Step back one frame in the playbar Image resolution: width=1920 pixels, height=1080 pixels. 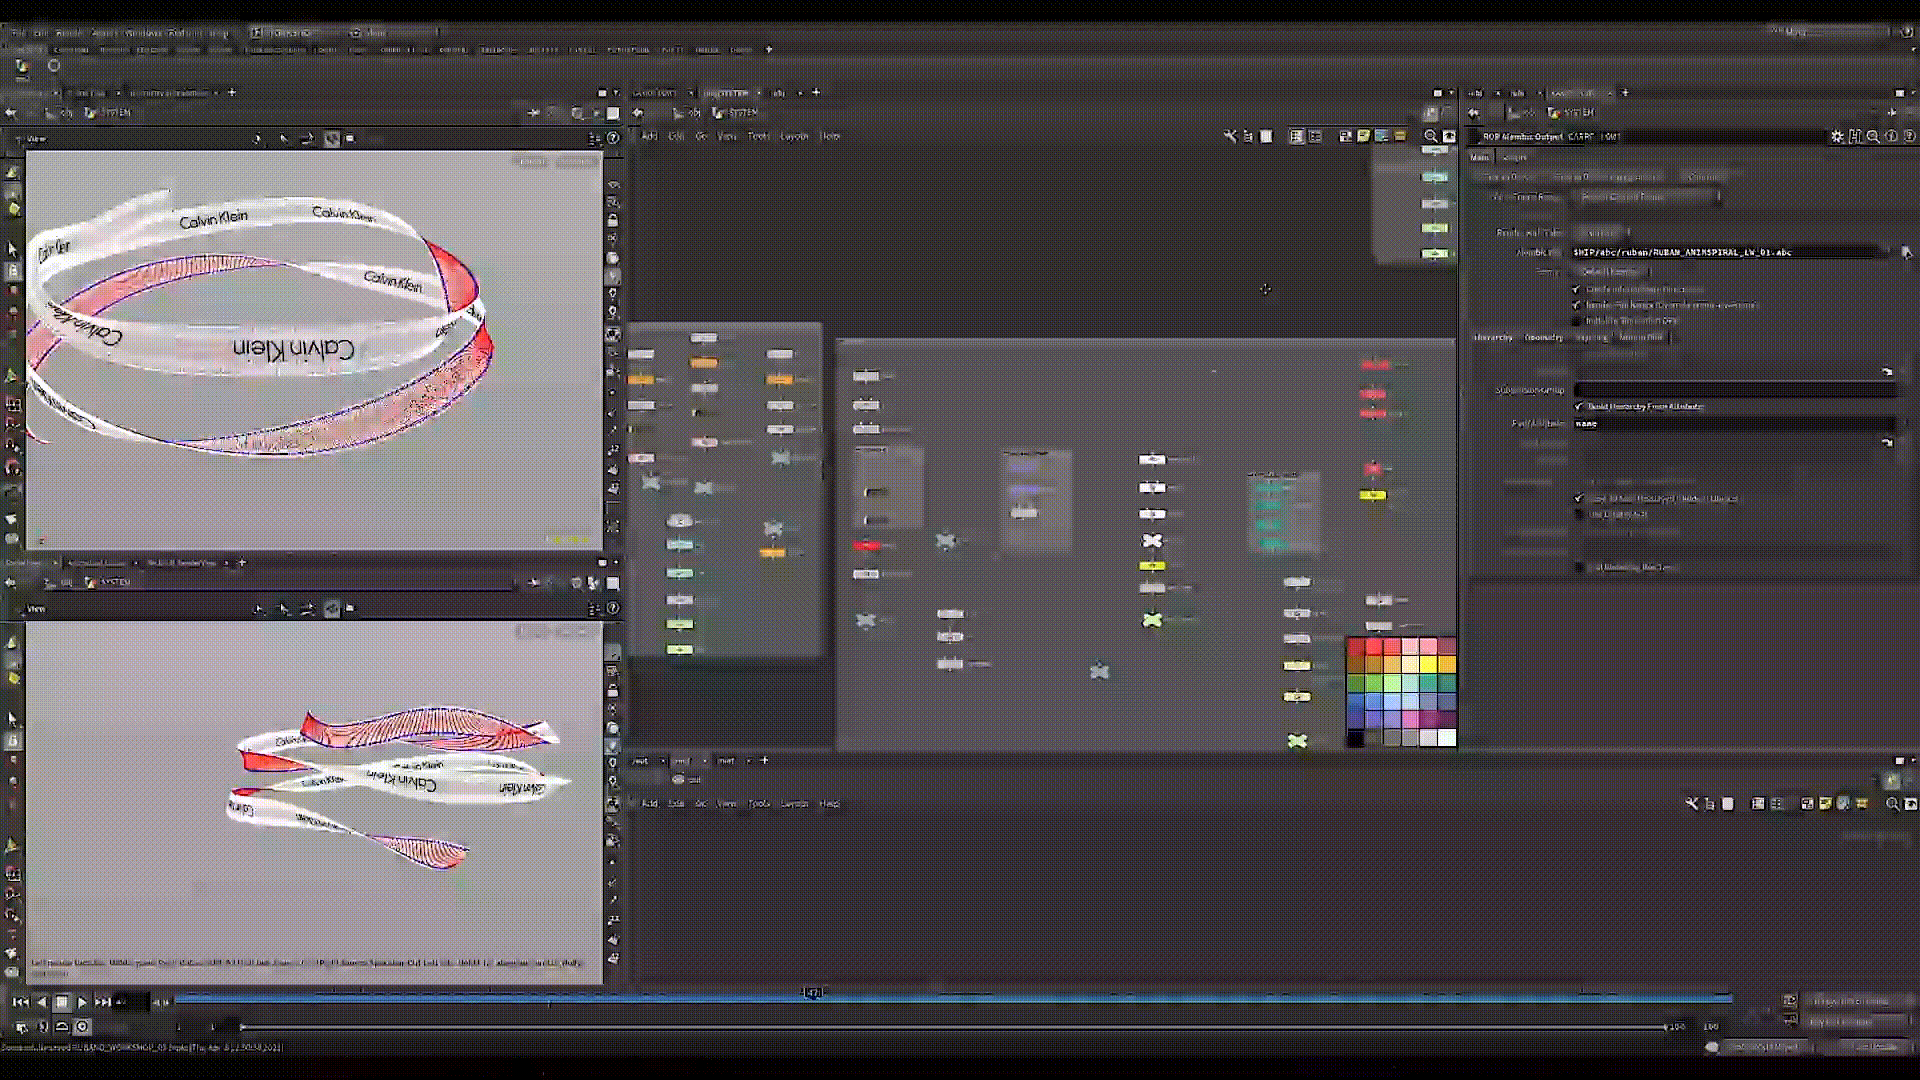(41, 1001)
